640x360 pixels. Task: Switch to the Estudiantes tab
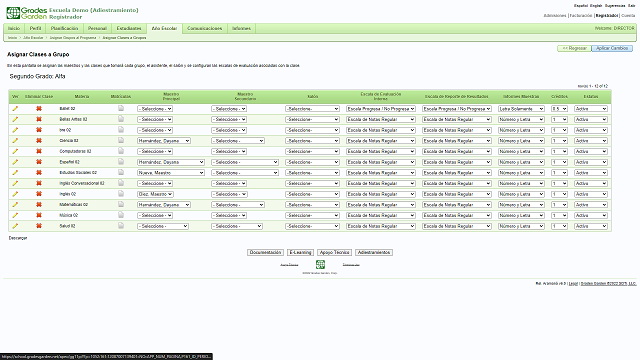pos(129,29)
